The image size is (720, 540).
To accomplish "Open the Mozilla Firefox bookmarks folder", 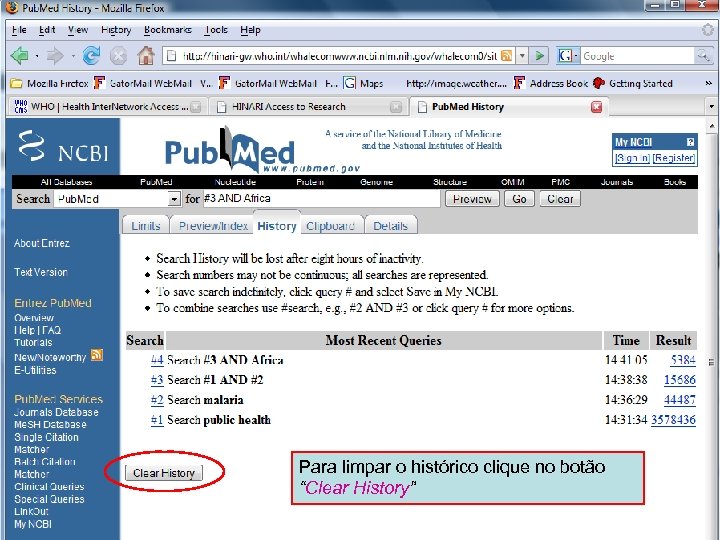I will click(49, 84).
